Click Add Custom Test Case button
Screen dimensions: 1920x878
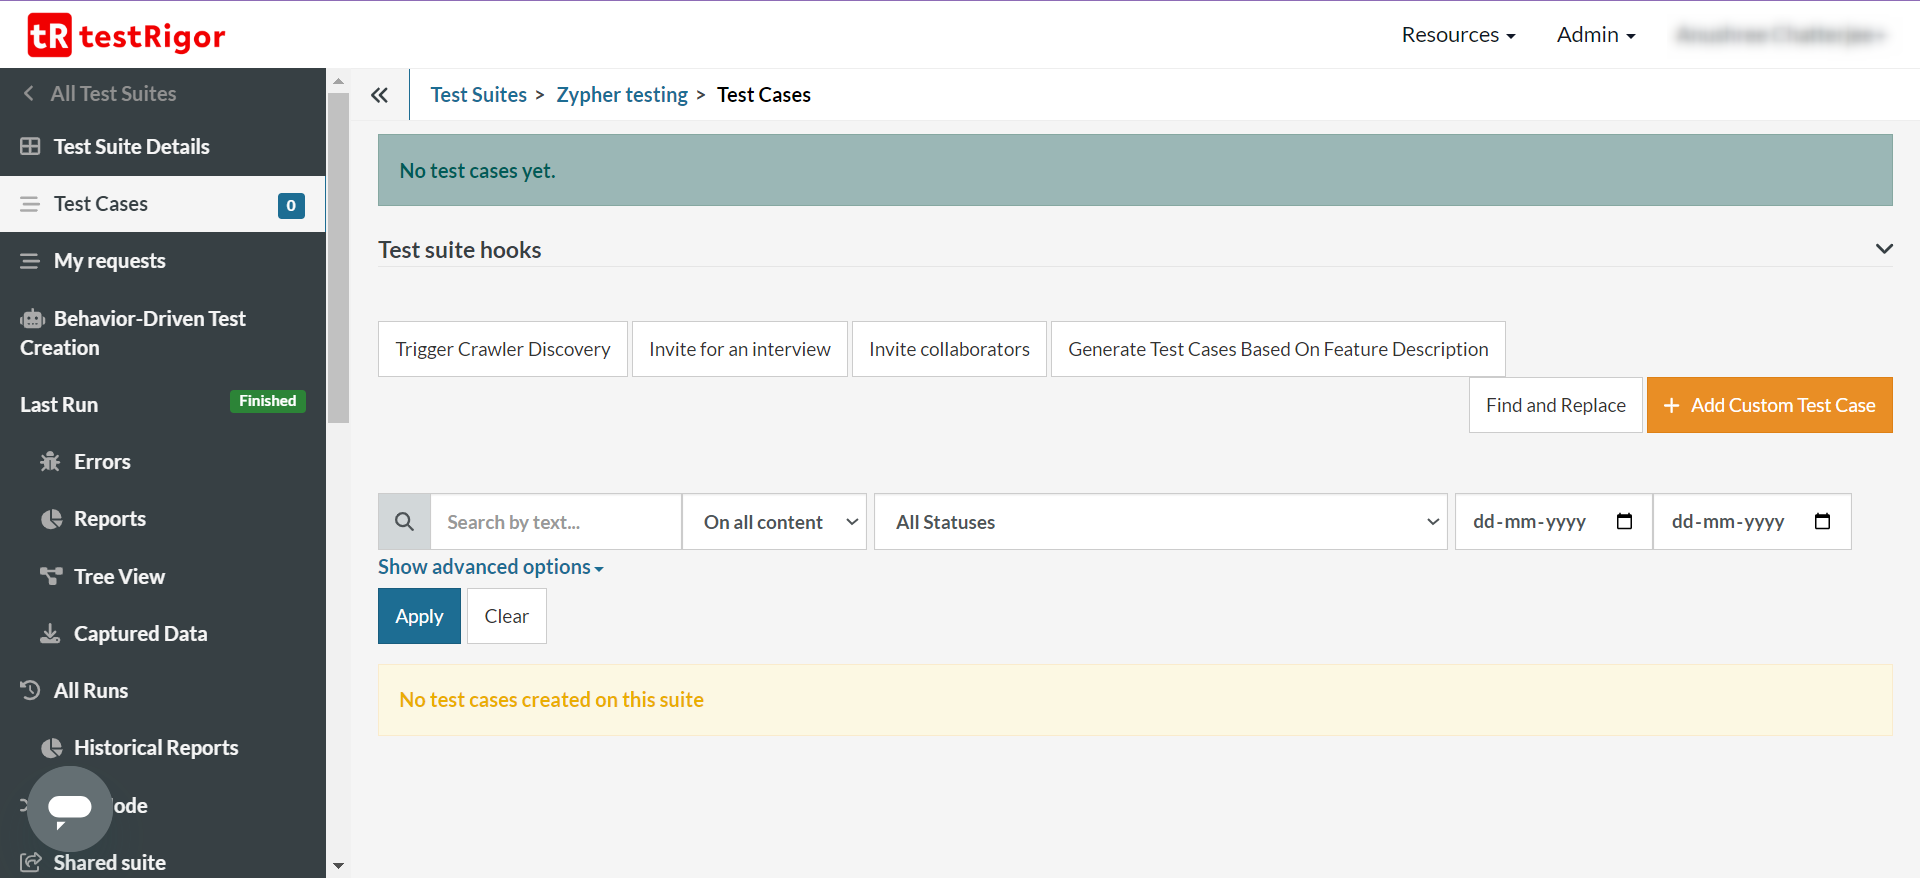(1769, 405)
